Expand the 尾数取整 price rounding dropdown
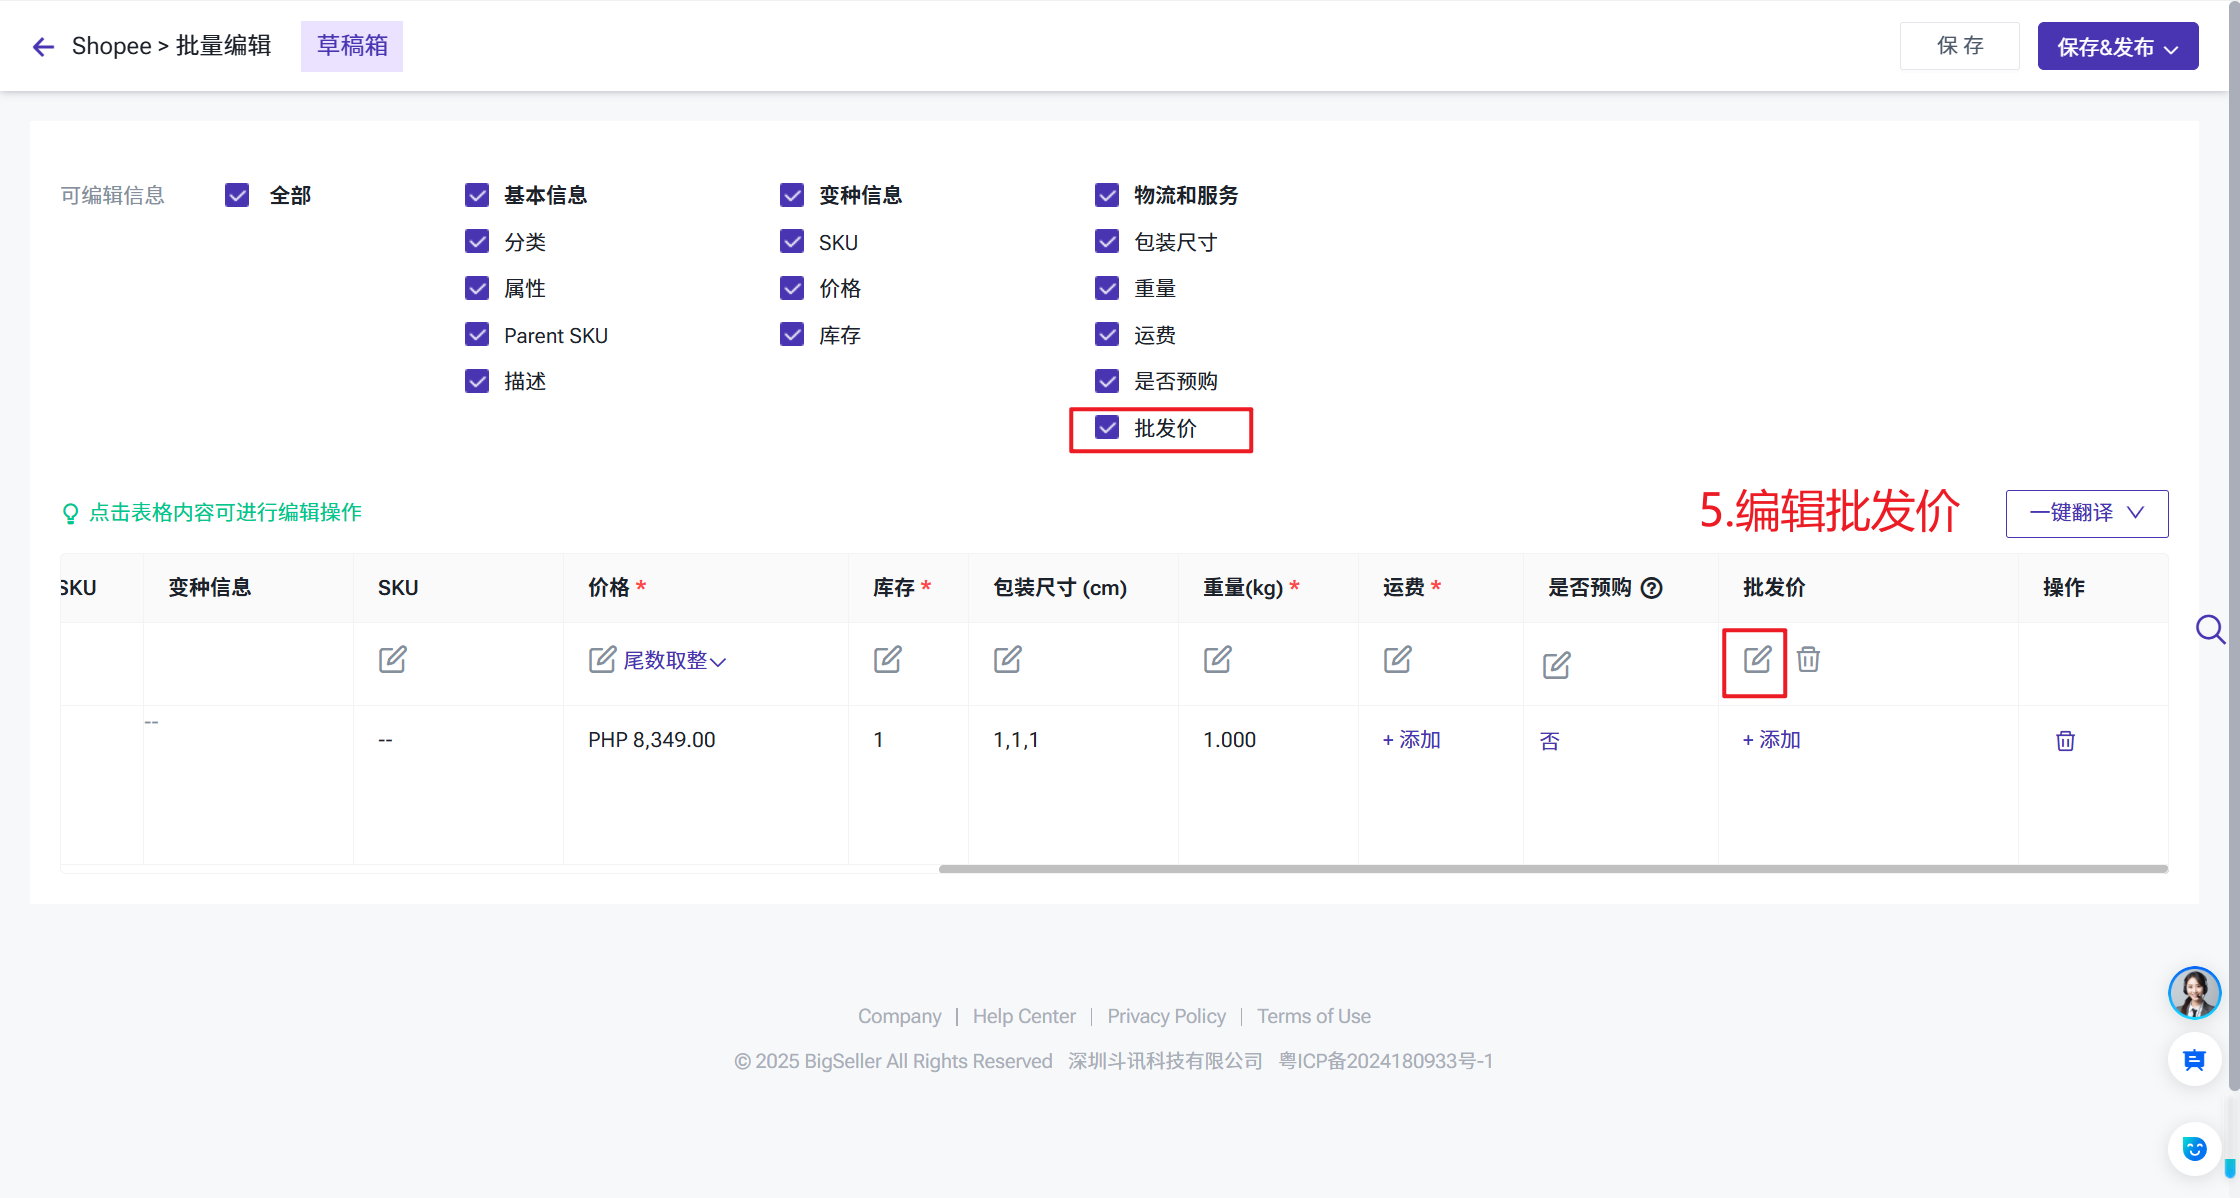 tap(675, 661)
